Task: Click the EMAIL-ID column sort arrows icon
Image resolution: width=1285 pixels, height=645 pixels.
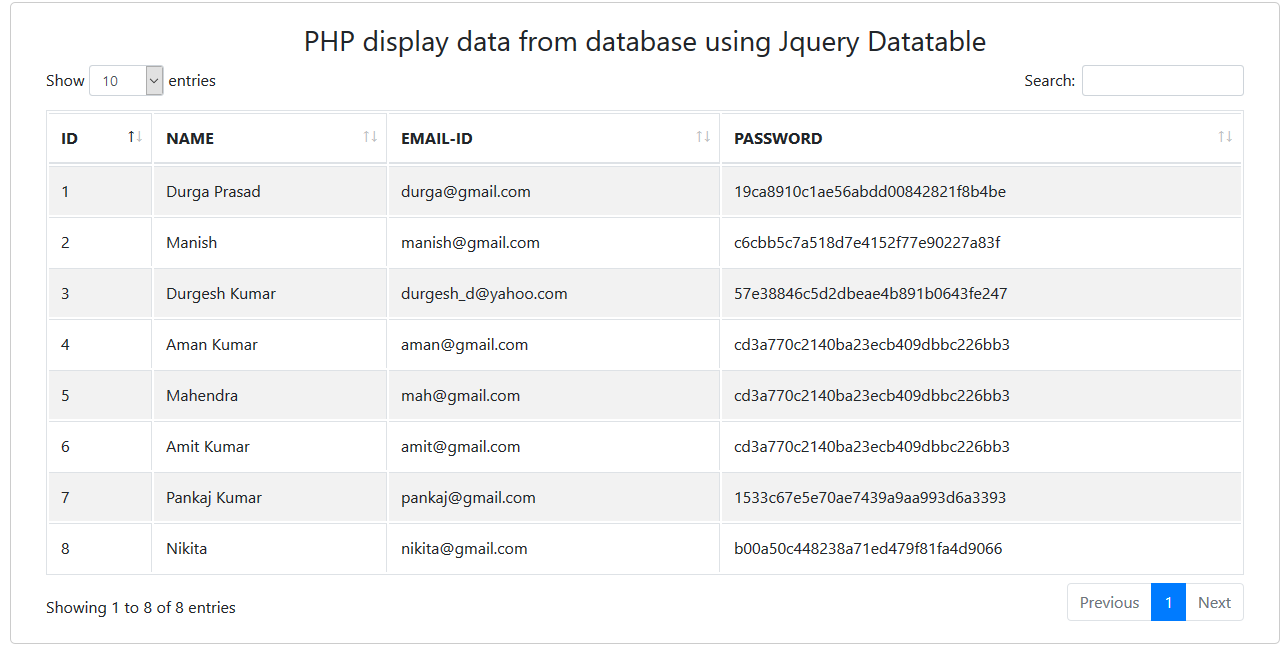Action: (703, 137)
